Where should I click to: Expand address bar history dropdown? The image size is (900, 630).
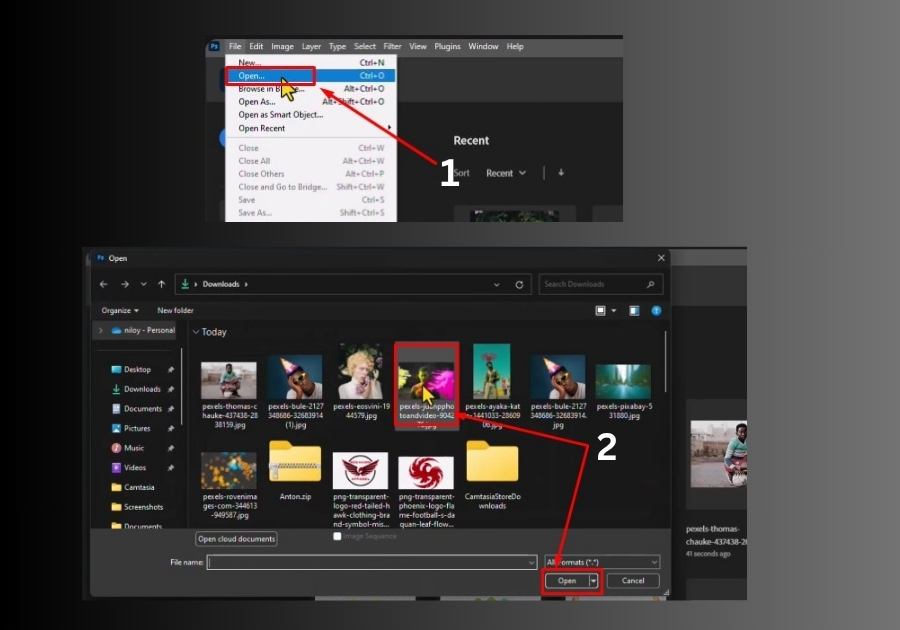tap(496, 285)
